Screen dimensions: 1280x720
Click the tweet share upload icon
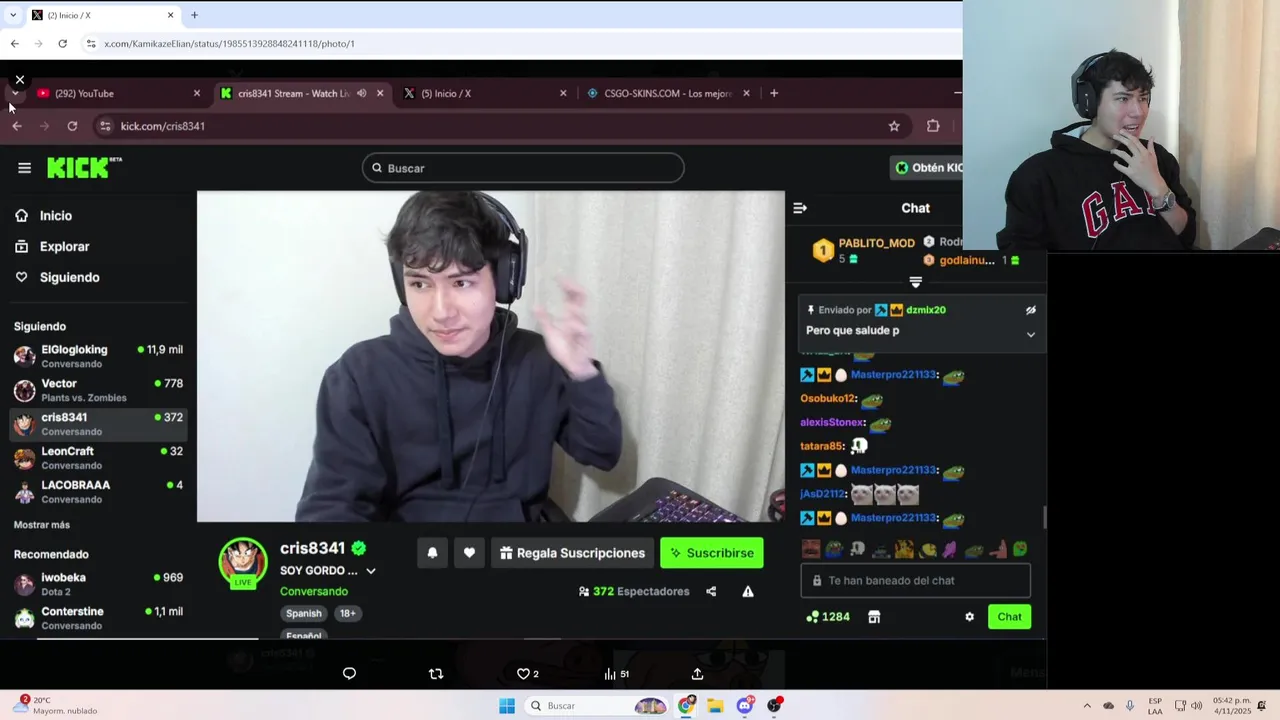coord(697,674)
